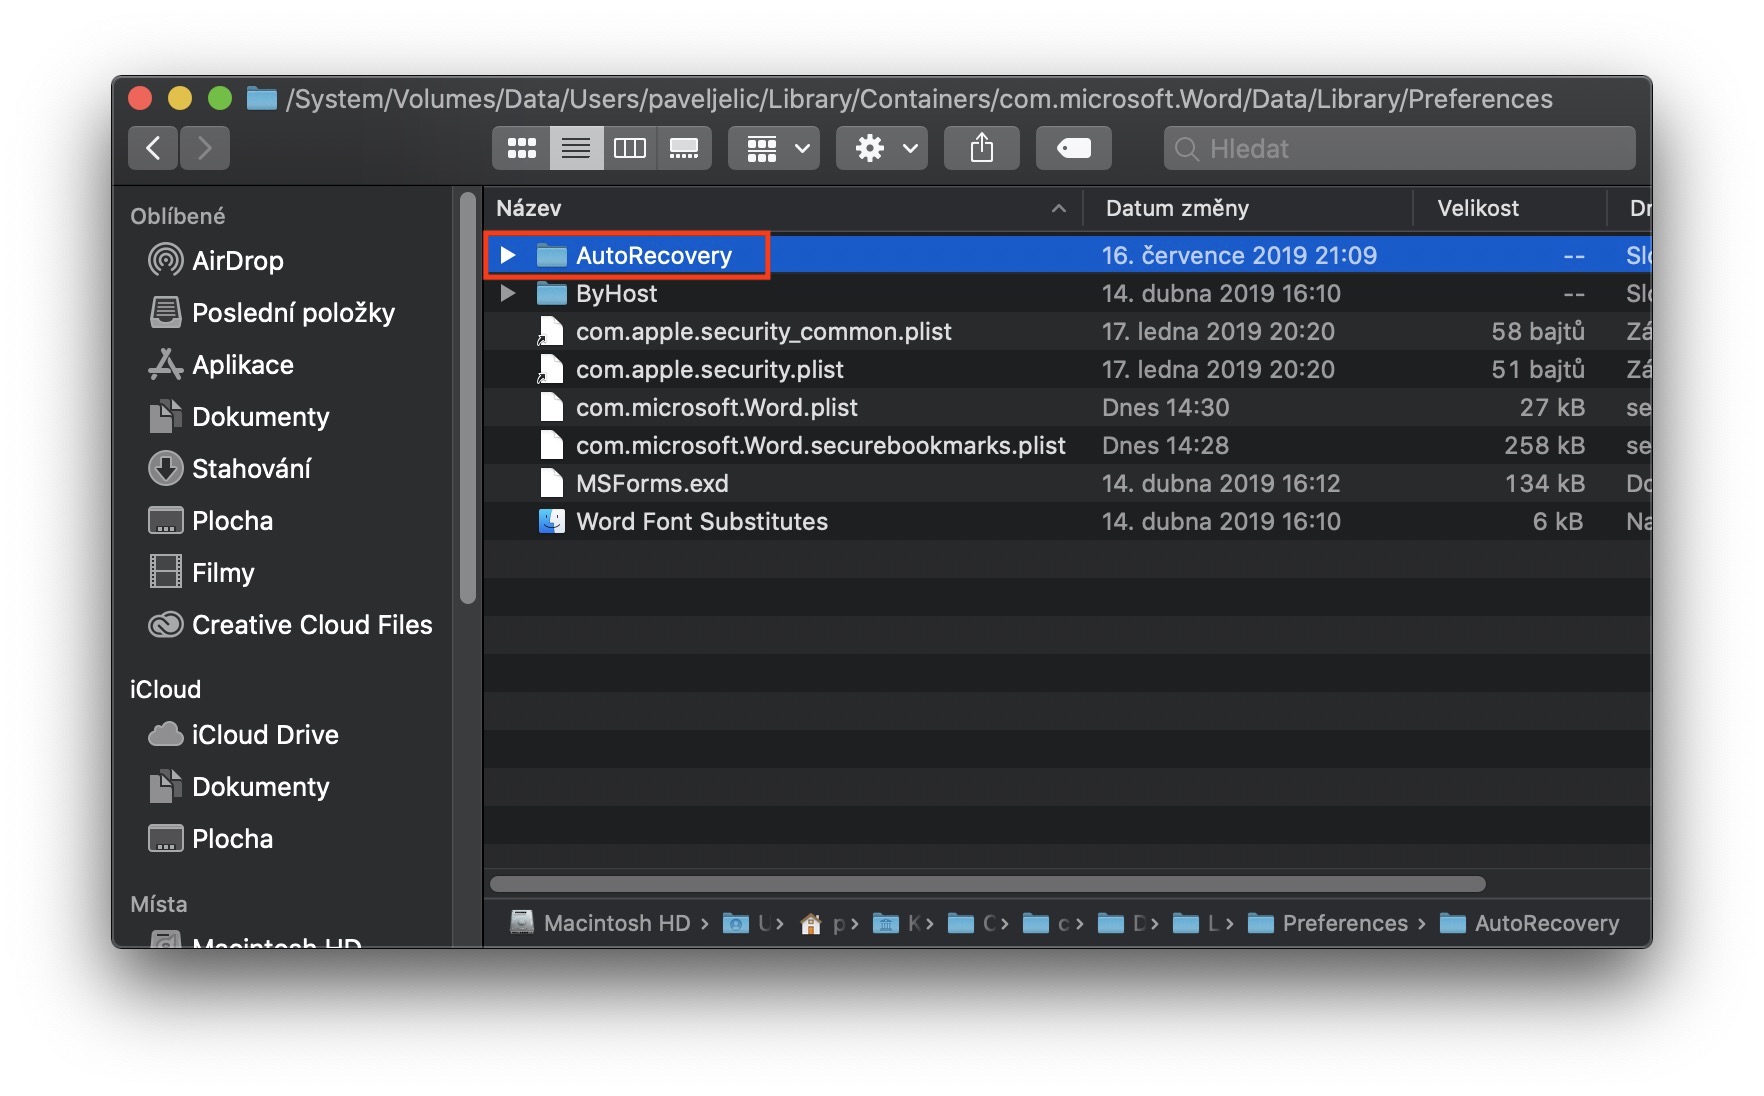Click the AutoRecovery date 16. července 2019 21:09
1764x1096 pixels.
[x=1239, y=255]
